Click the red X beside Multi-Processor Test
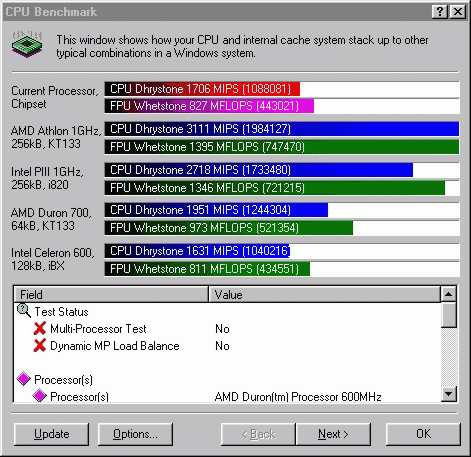Screen dimensions: 471x457 [39, 328]
